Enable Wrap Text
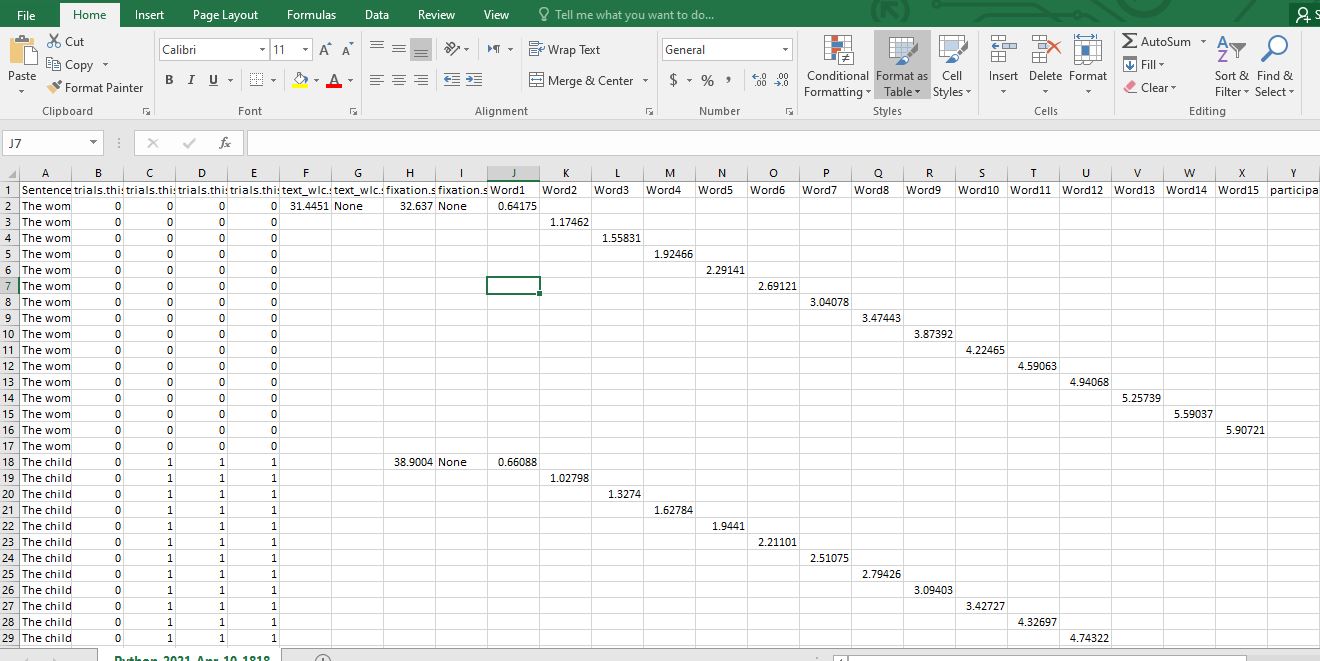Image resolution: width=1320 pixels, height=661 pixels. pos(565,49)
